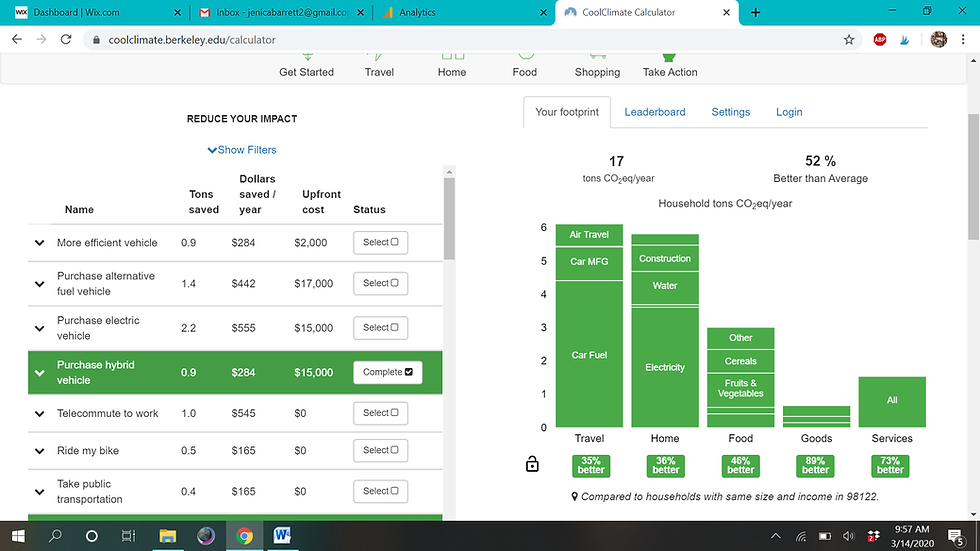The image size is (980, 551).
Task: Open File Explorer from taskbar
Action: [x=168, y=536]
